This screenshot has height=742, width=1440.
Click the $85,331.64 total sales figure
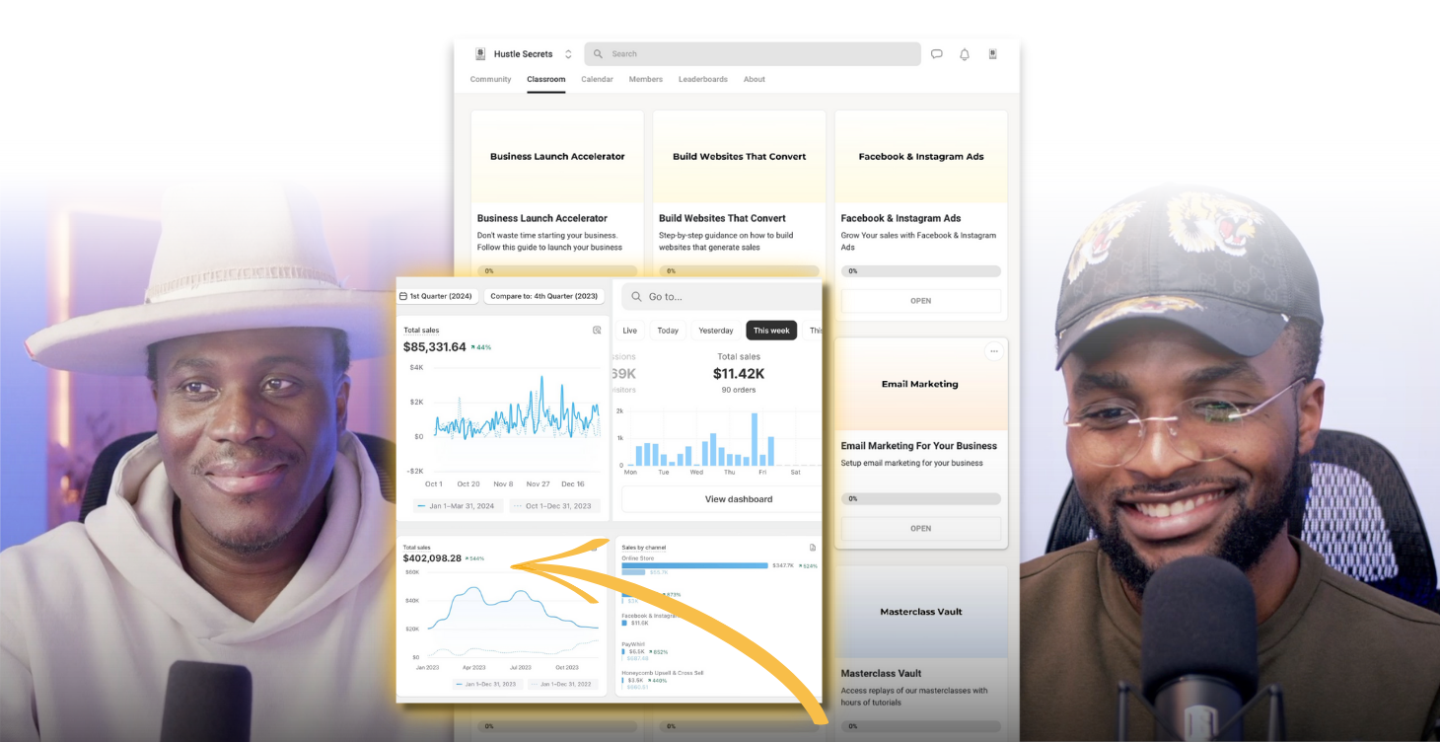(x=435, y=347)
